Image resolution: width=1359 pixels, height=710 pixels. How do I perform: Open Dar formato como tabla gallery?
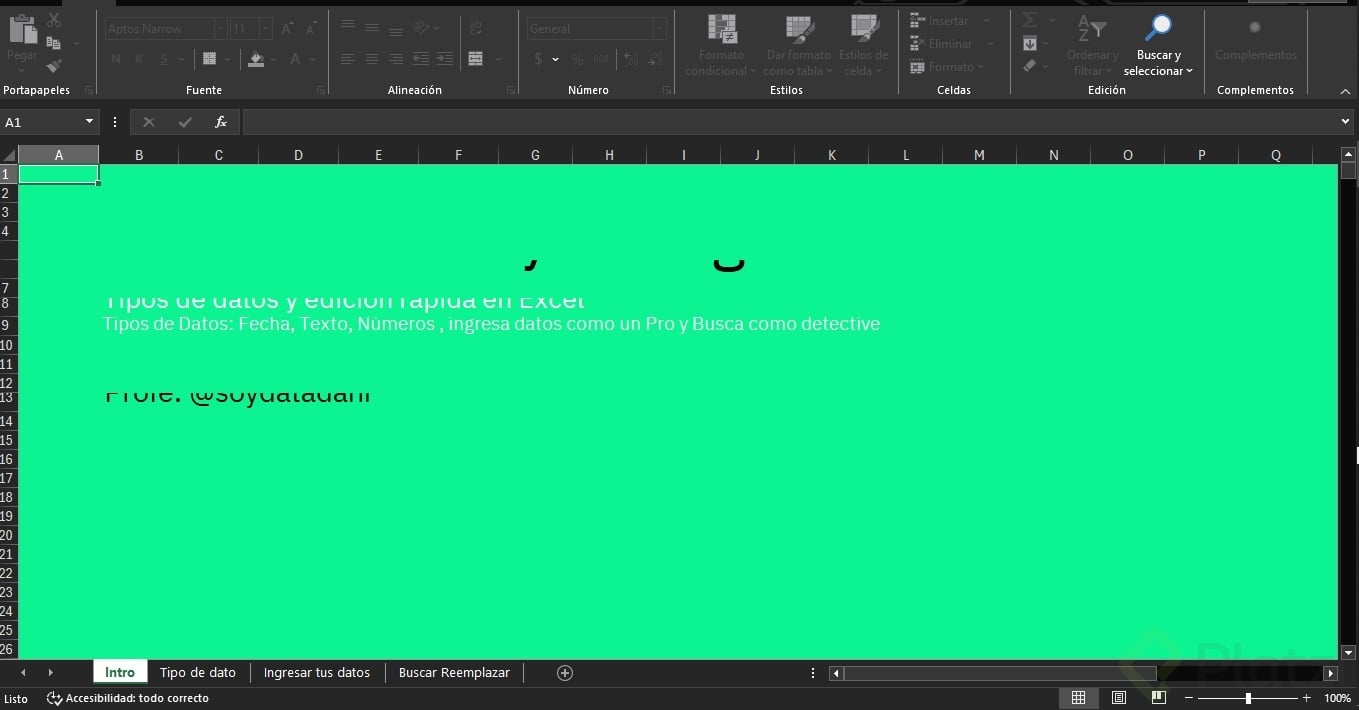798,46
